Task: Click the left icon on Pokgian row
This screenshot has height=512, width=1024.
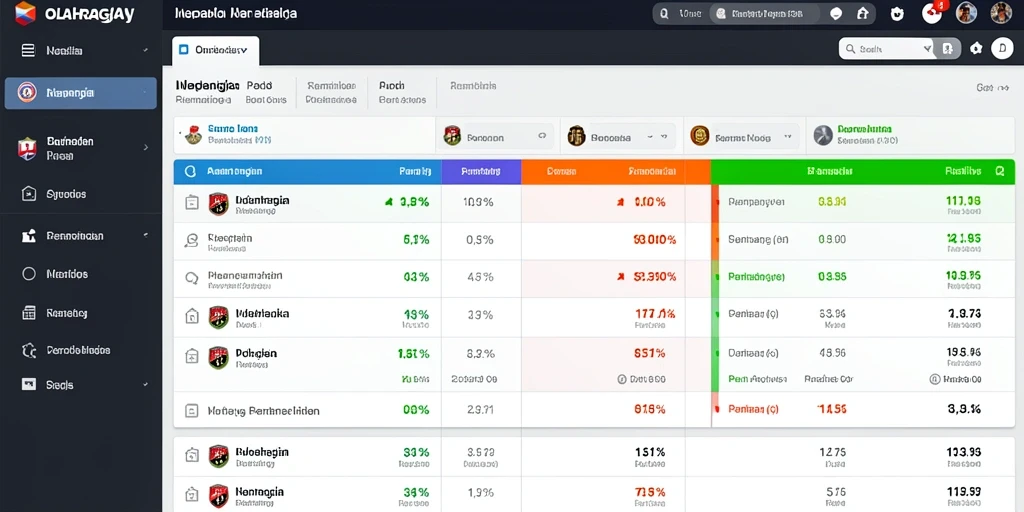Action: pyautogui.click(x=192, y=356)
